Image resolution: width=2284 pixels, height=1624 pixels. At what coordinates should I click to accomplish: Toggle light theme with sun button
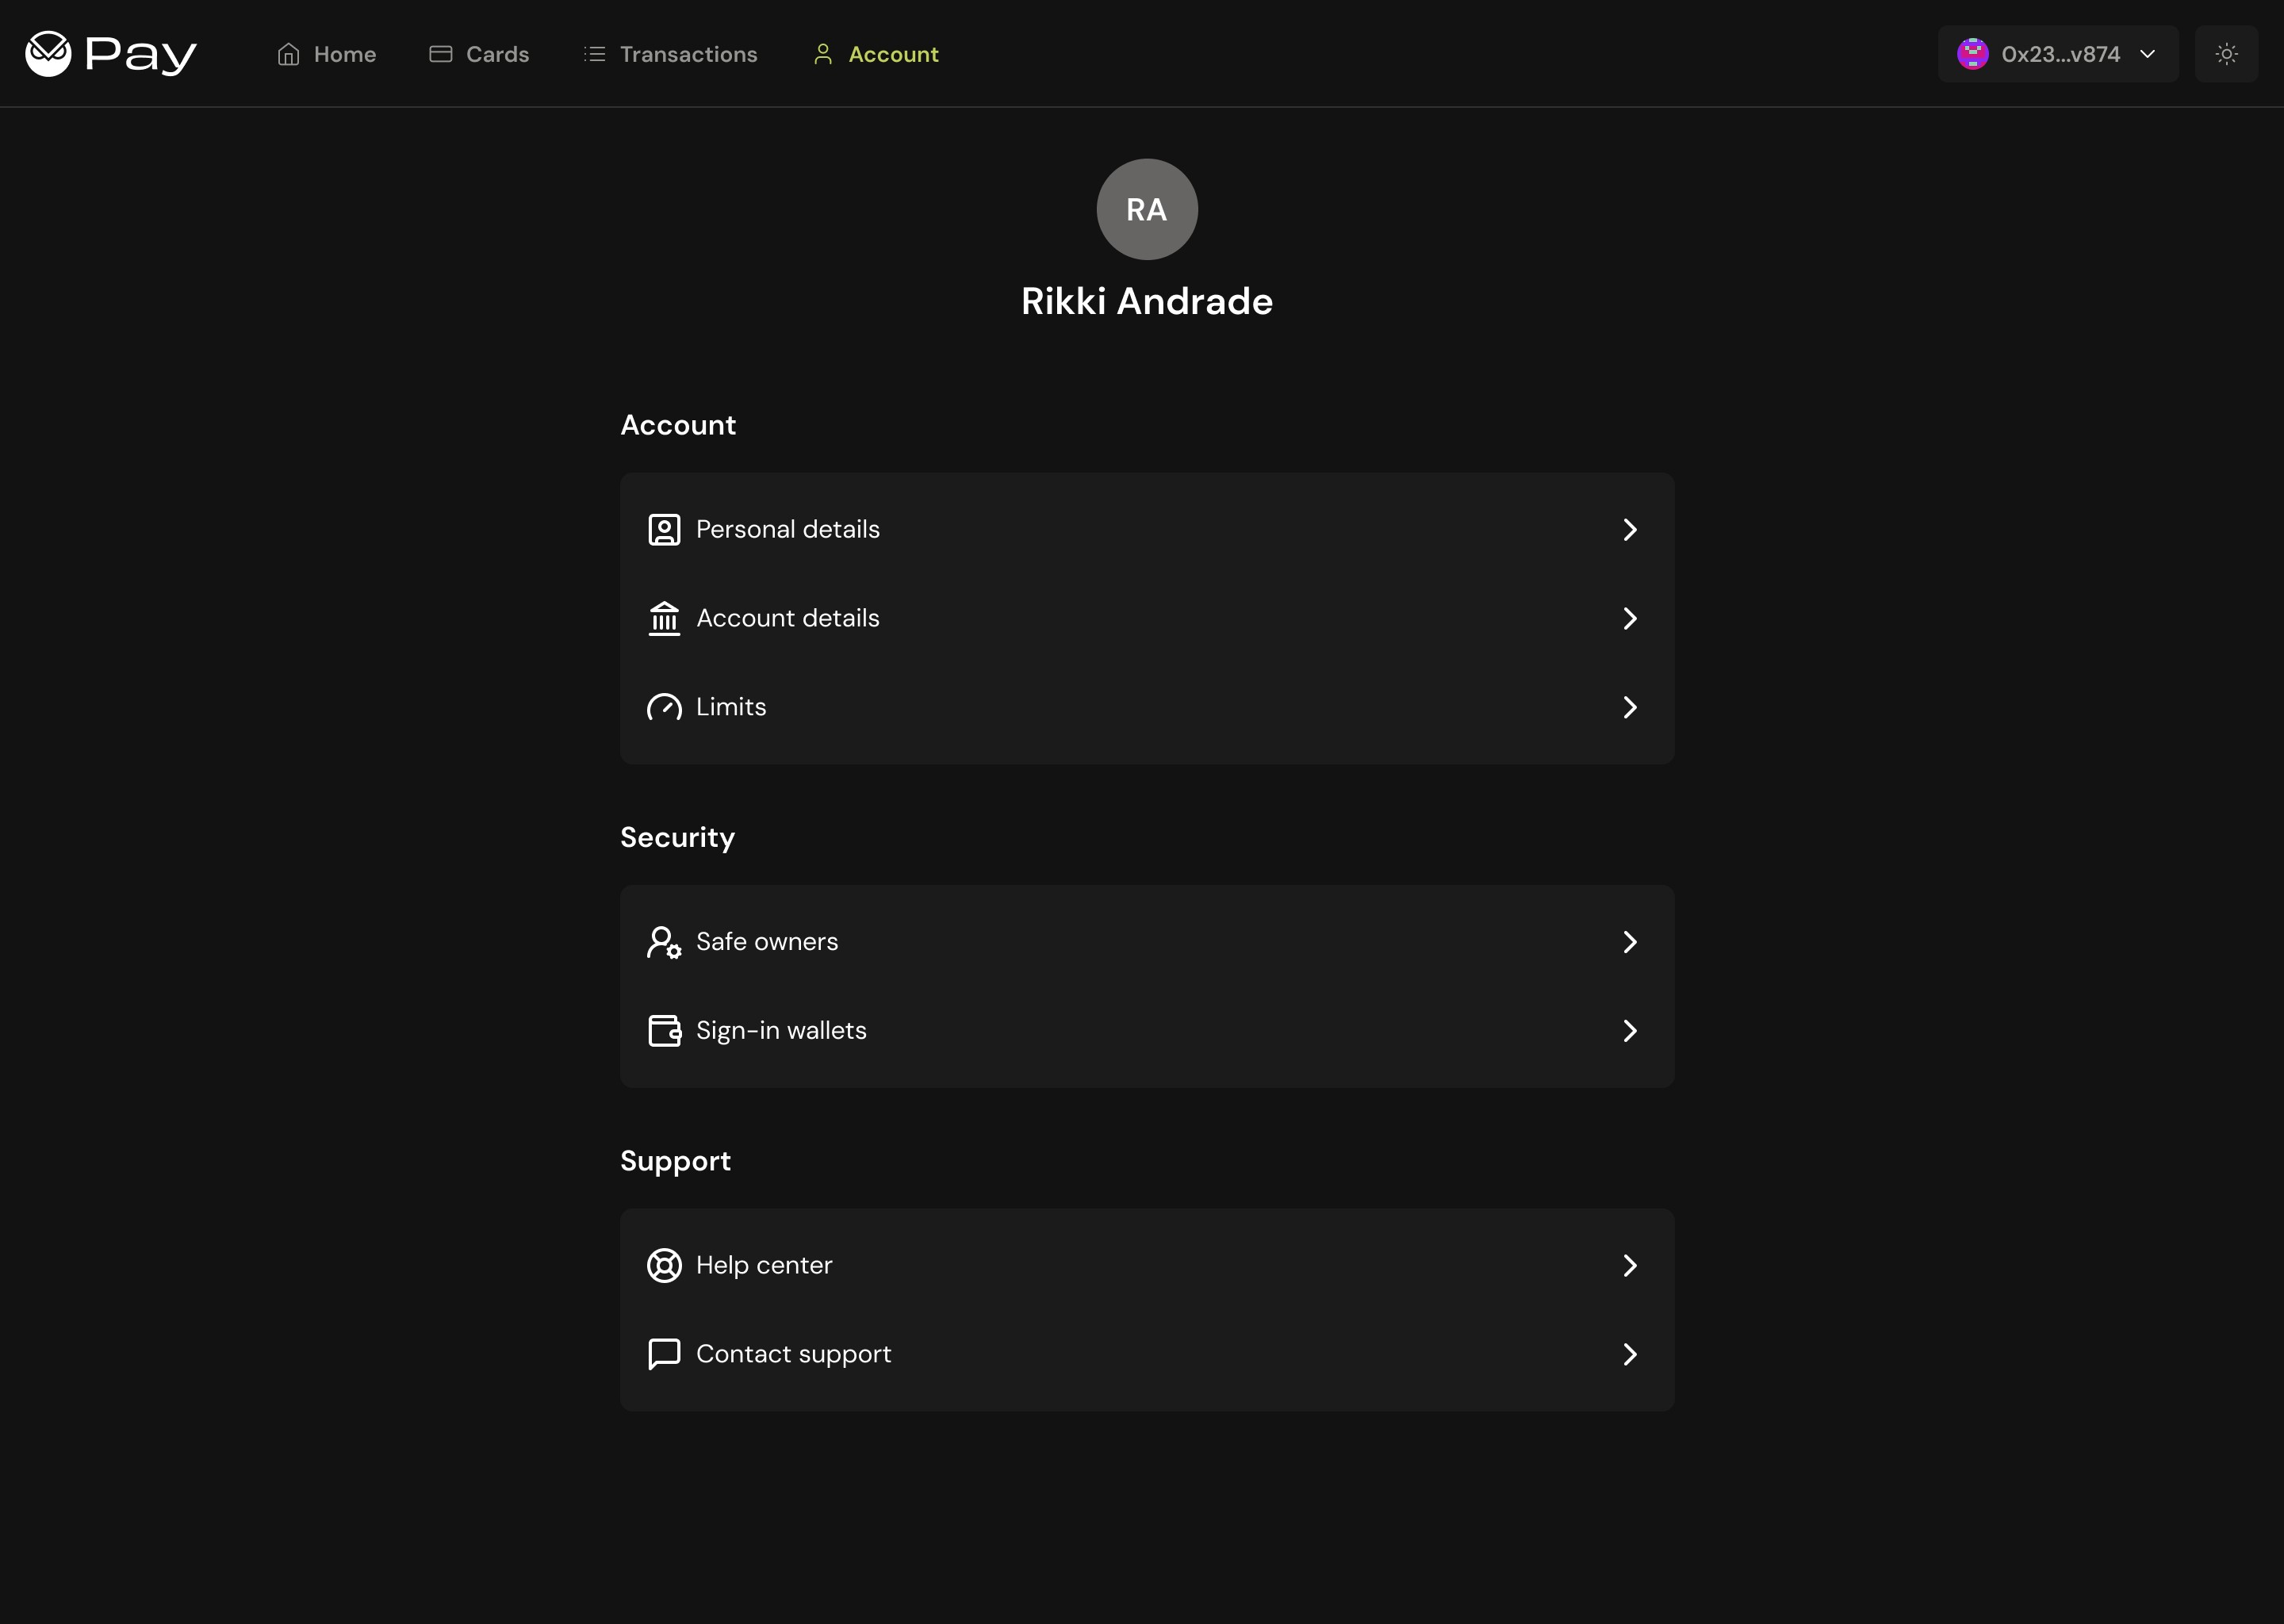pos(2226,54)
